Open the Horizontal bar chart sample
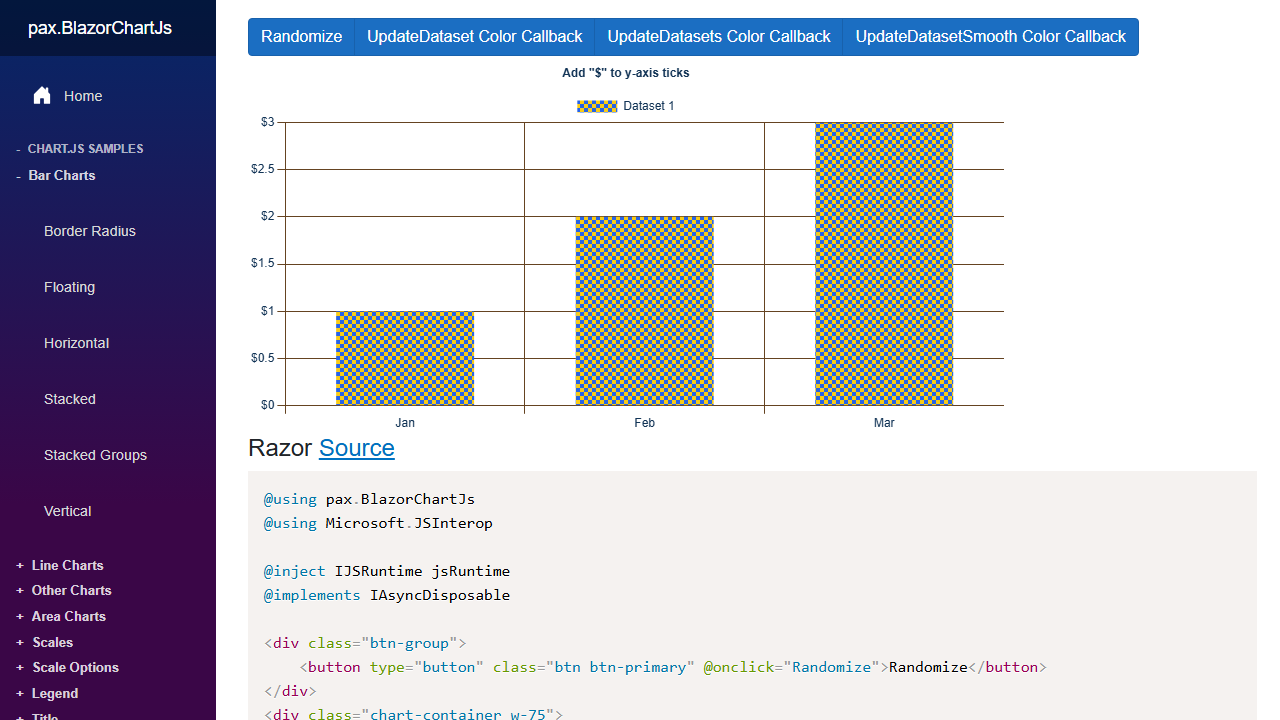 [77, 343]
